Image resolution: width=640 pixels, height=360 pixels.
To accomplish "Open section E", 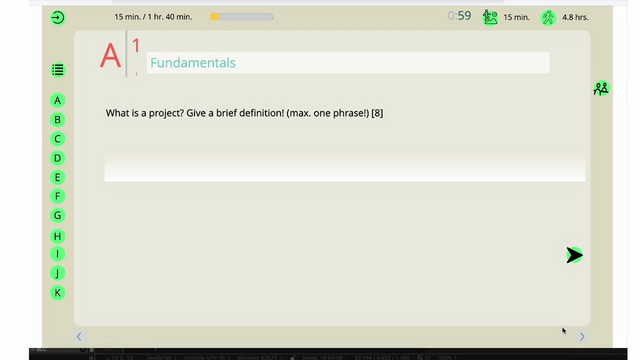I will click(x=58, y=177).
